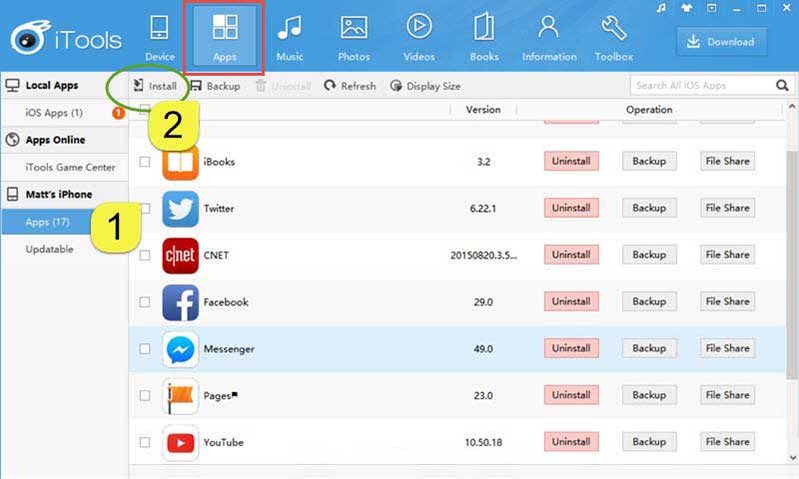799x479 pixels.
Task: Check the YouTube row checkbox
Action: [145, 442]
